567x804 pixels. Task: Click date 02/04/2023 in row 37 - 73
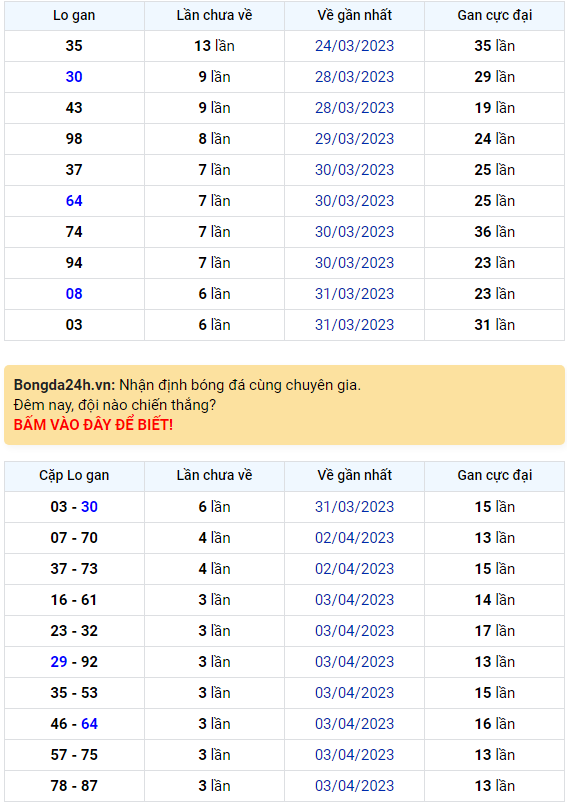(354, 569)
